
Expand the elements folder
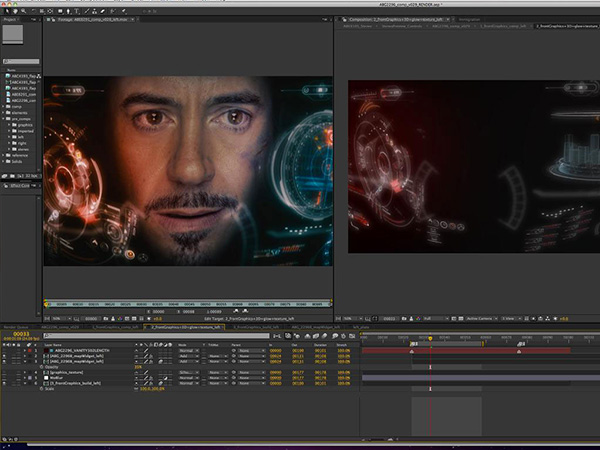pyautogui.click(x=3, y=112)
